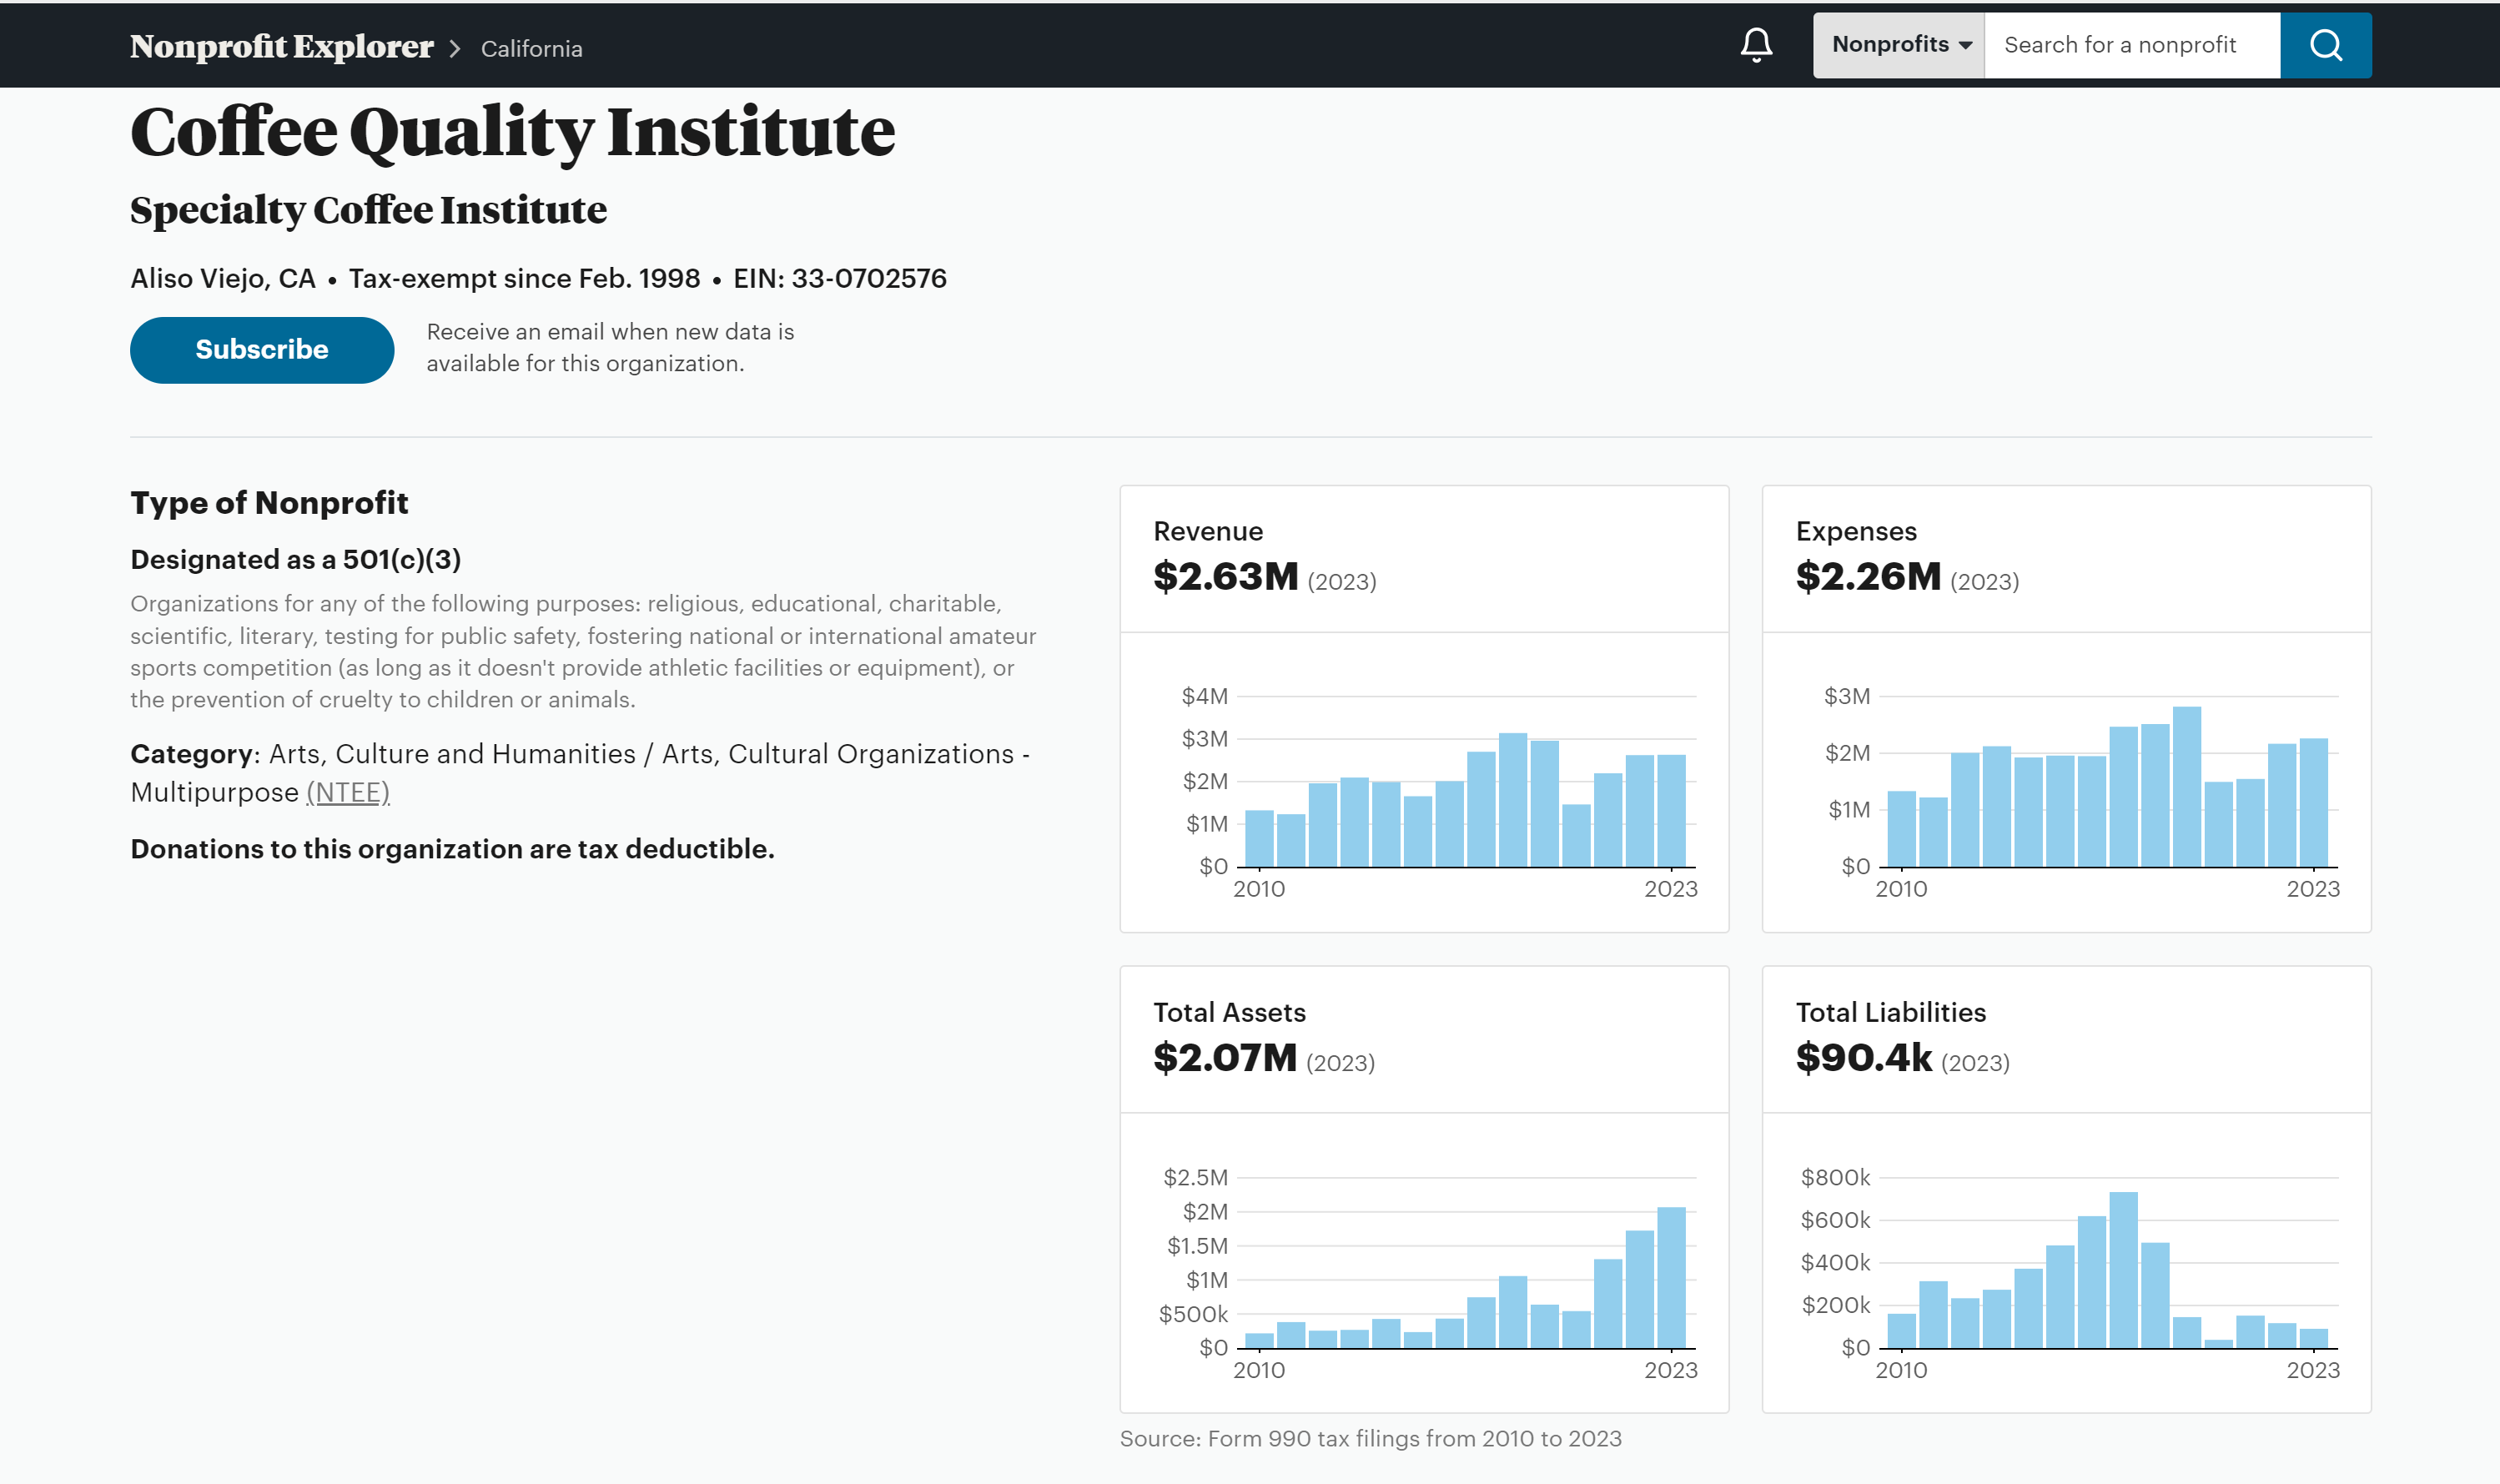Viewport: 2500px width, 1484px height.
Task: Click the tallest bar in Total Liabilities chart
Action: 2123,1270
